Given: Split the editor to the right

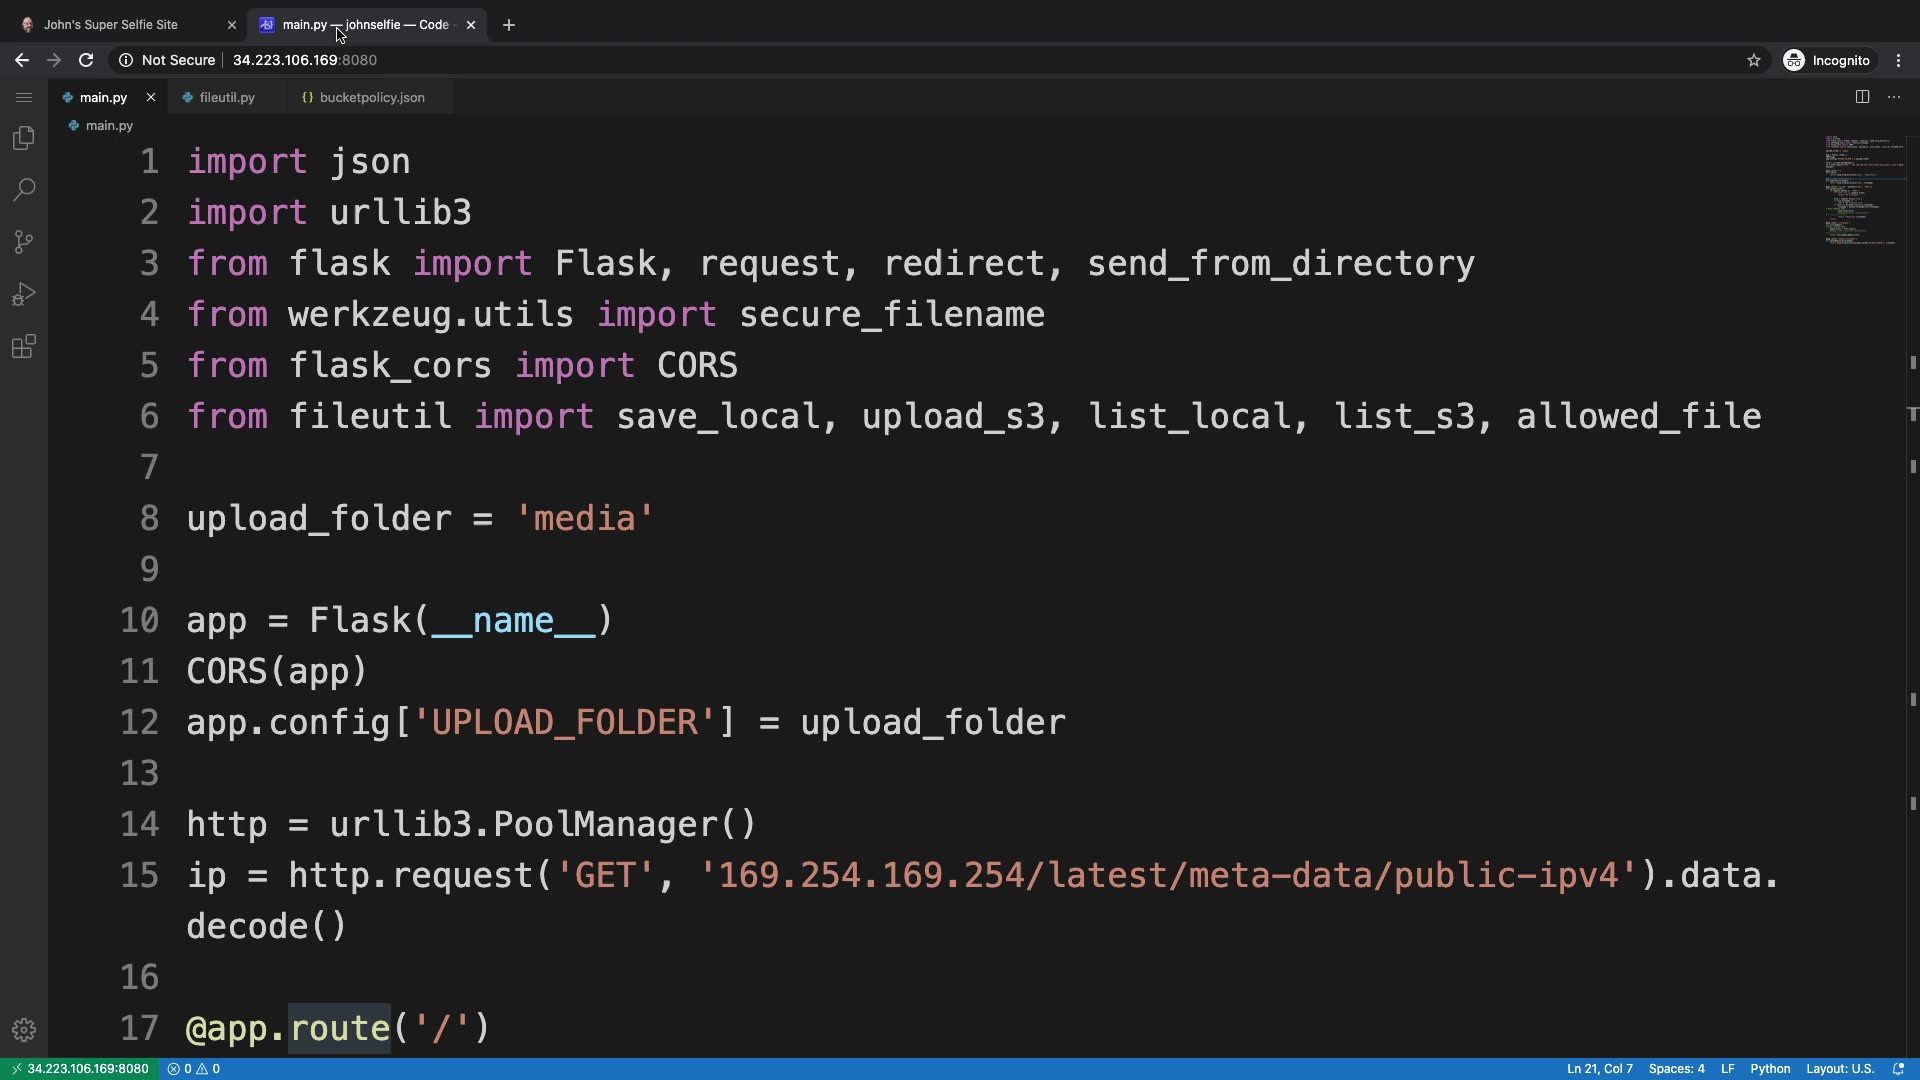Looking at the screenshot, I should tap(1862, 97).
